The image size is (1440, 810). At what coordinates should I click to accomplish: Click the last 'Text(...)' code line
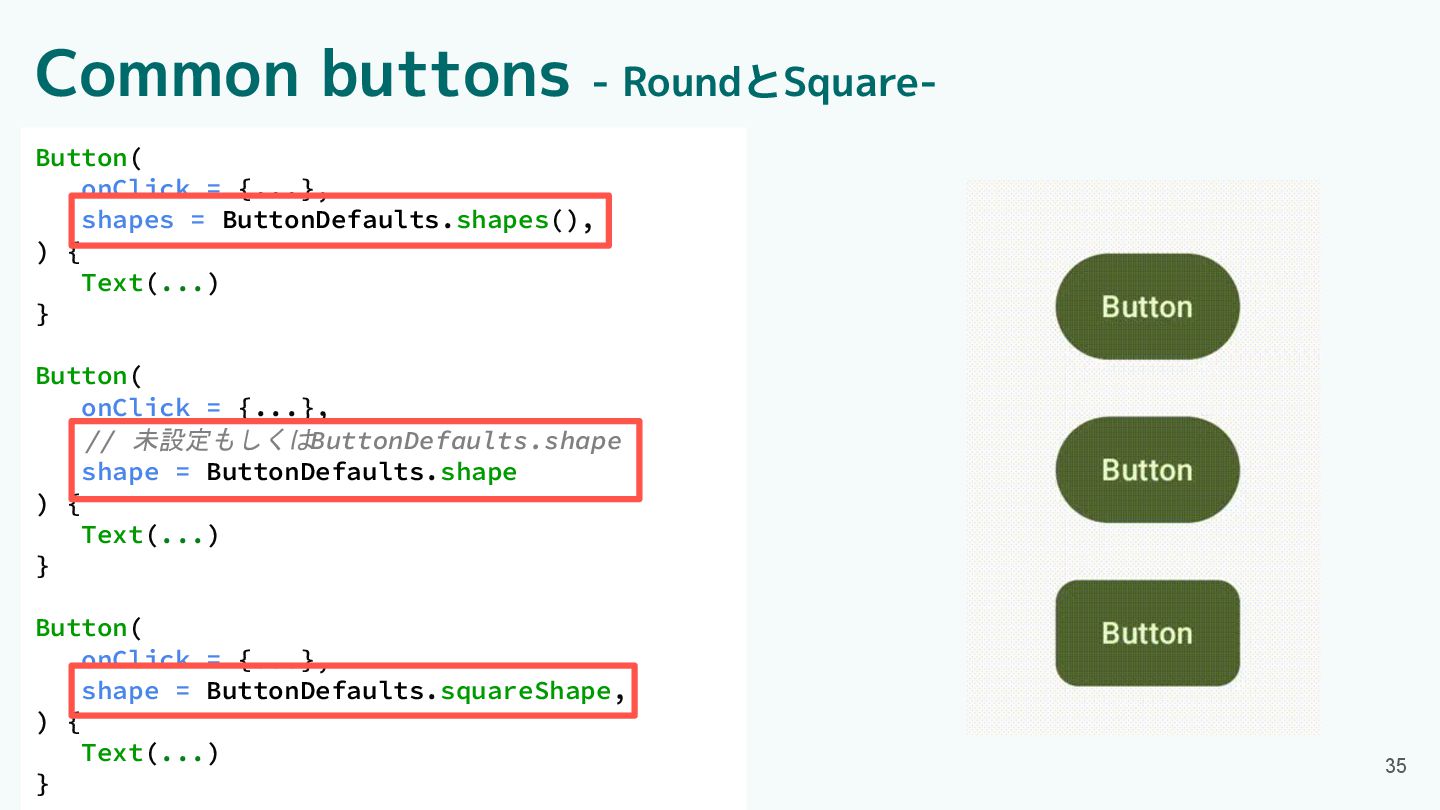click(x=150, y=753)
